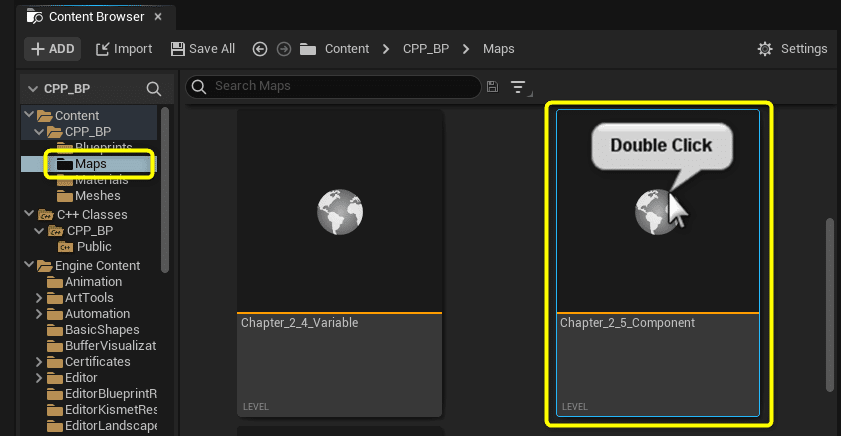The image size is (841, 436).
Task: Select CPP_BP in the breadcrumb path
Action: click(x=426, y=49)
